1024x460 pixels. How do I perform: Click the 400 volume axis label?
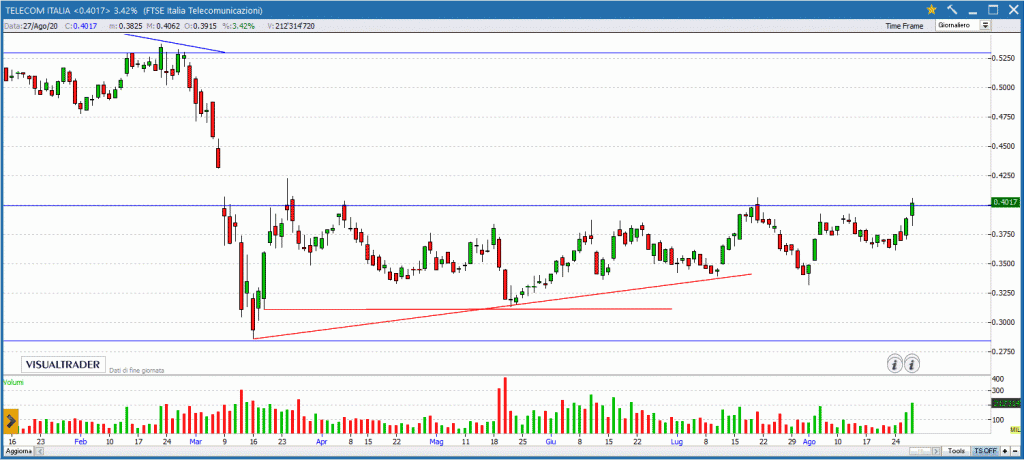(998, 379)
